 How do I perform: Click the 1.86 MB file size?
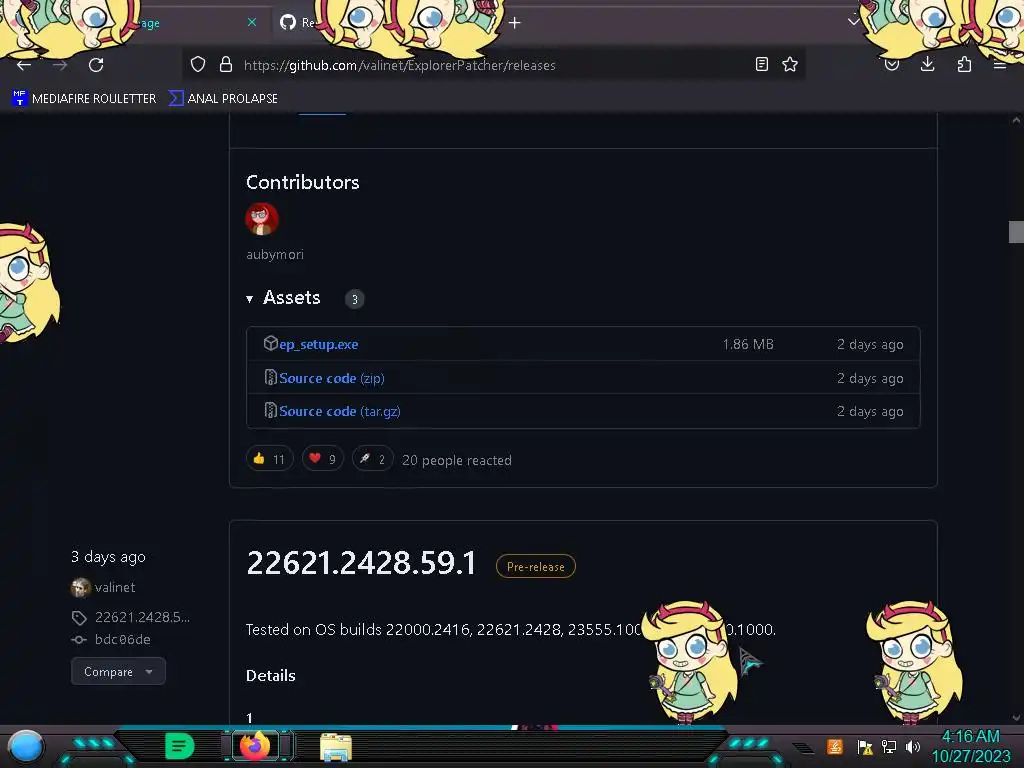pyautogui.click(x=748, y=344)
